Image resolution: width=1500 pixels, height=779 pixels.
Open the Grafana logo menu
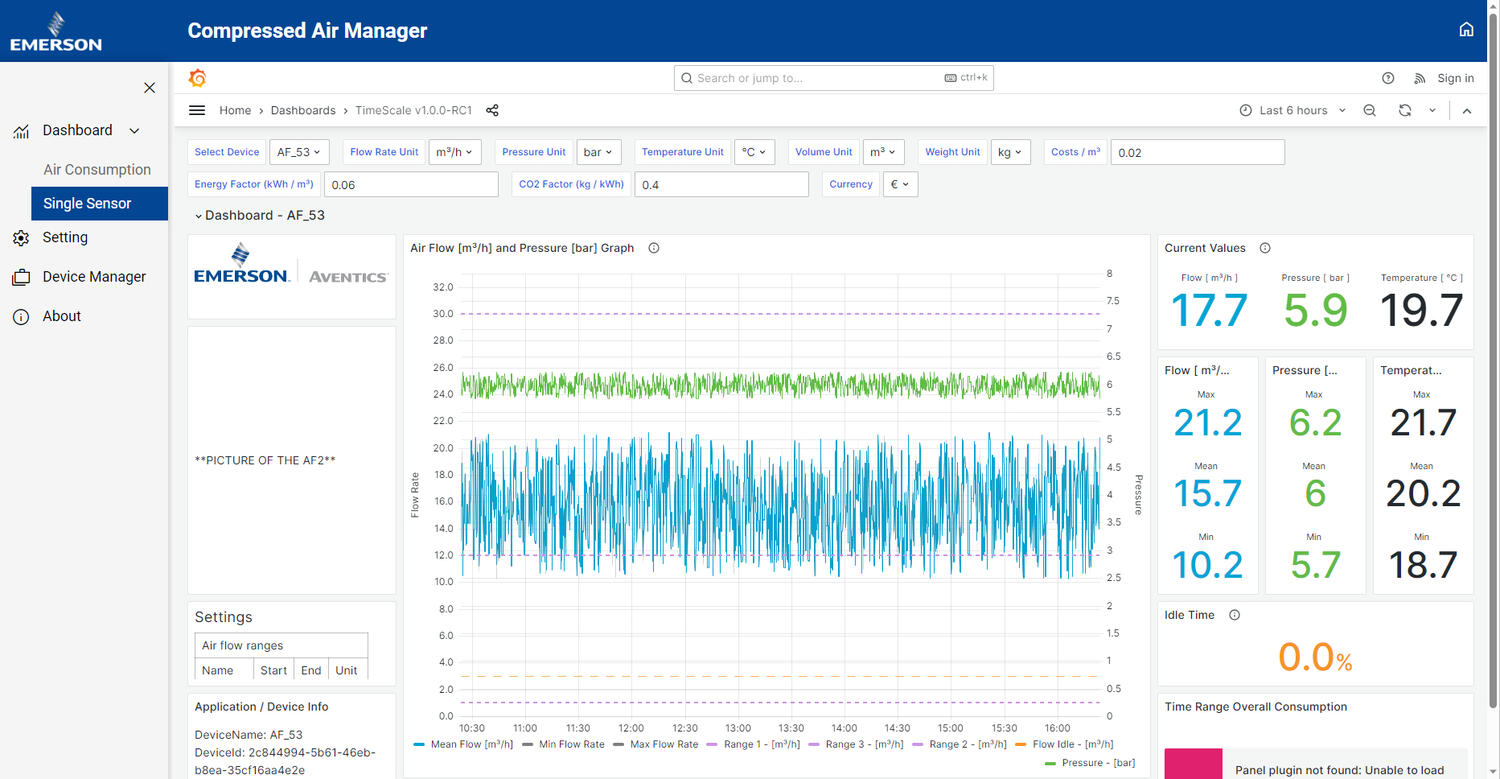pos(198,78)
